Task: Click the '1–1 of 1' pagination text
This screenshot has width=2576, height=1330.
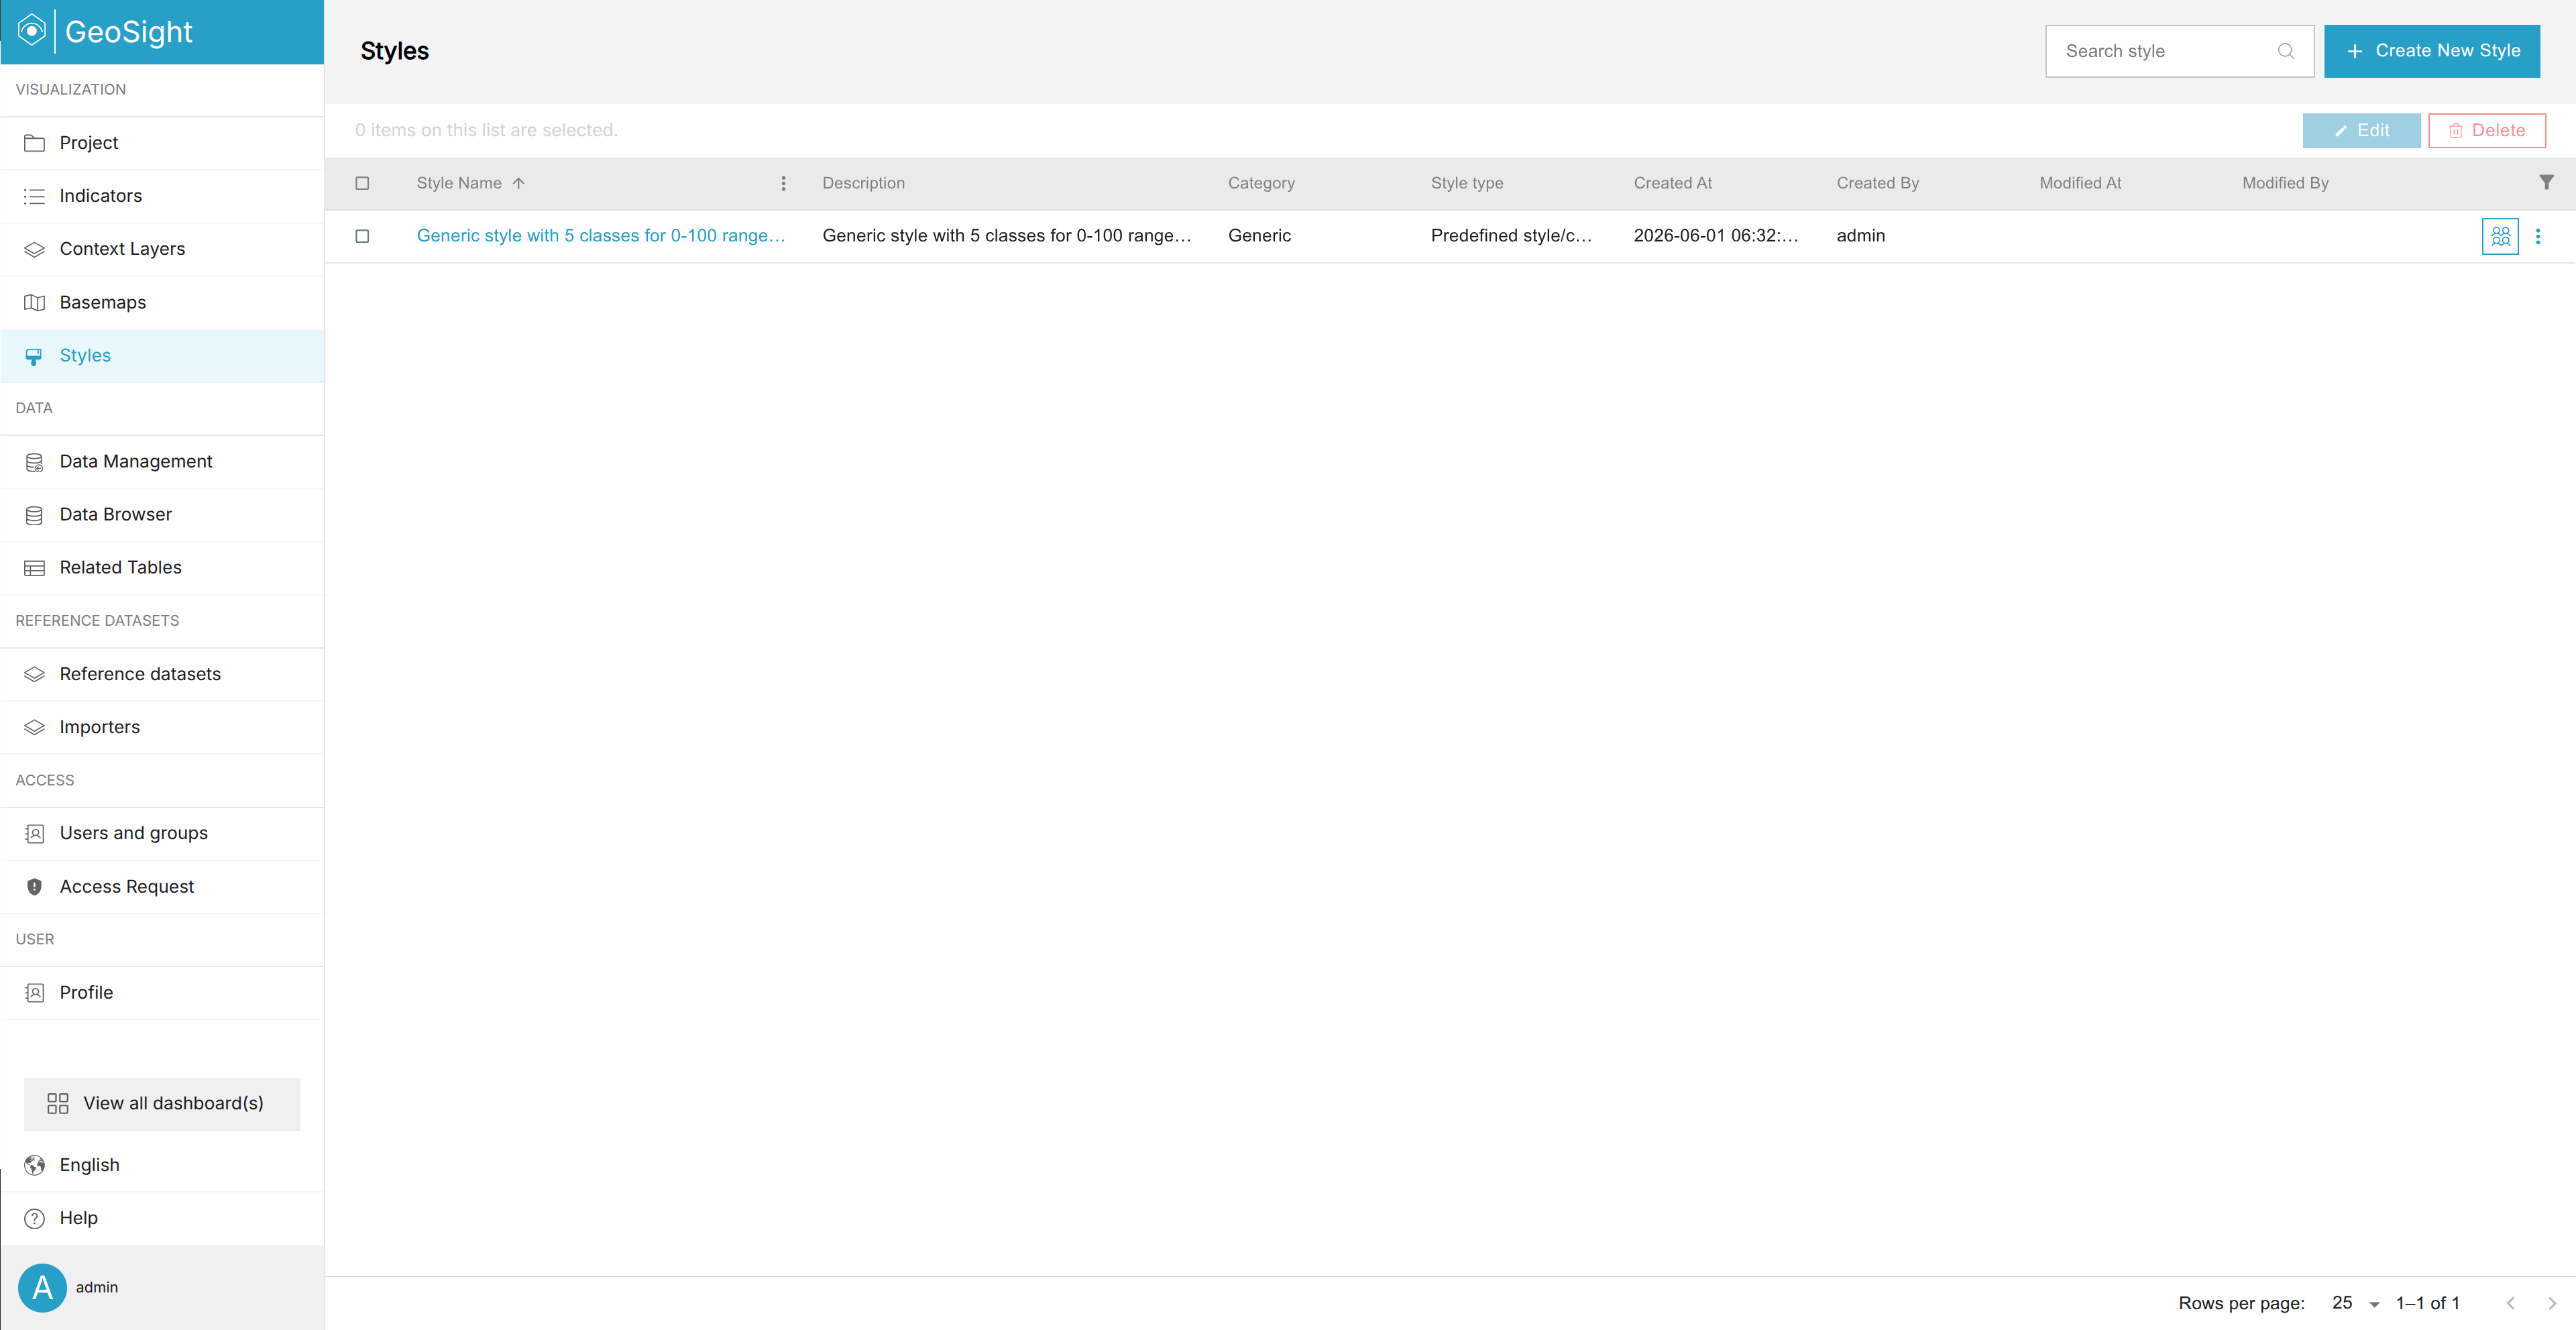Action: 2427,1303
